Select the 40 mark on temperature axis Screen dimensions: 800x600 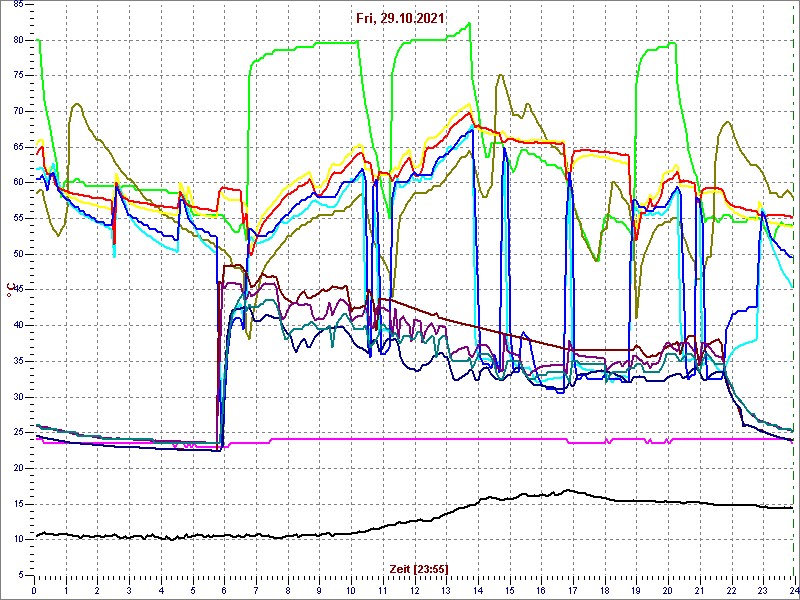point(17,326)
